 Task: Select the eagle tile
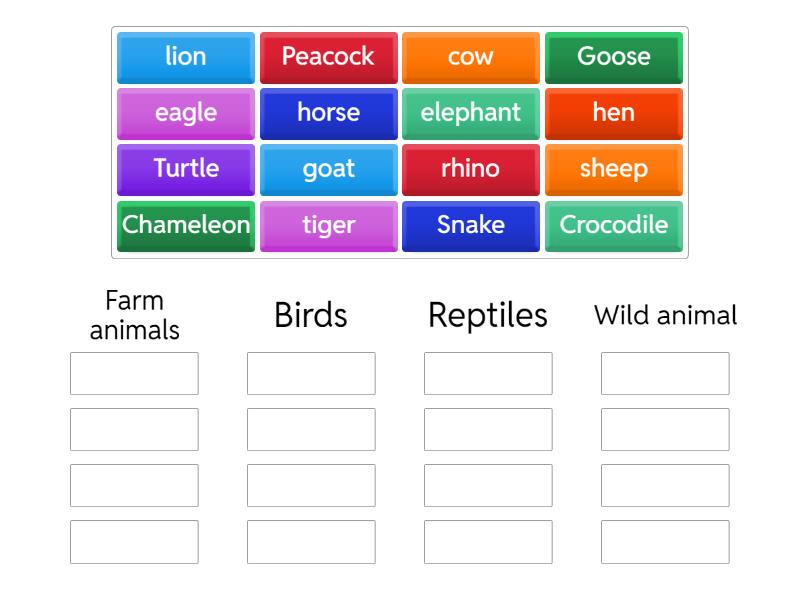pyautogui.click(x=185, y=113)
